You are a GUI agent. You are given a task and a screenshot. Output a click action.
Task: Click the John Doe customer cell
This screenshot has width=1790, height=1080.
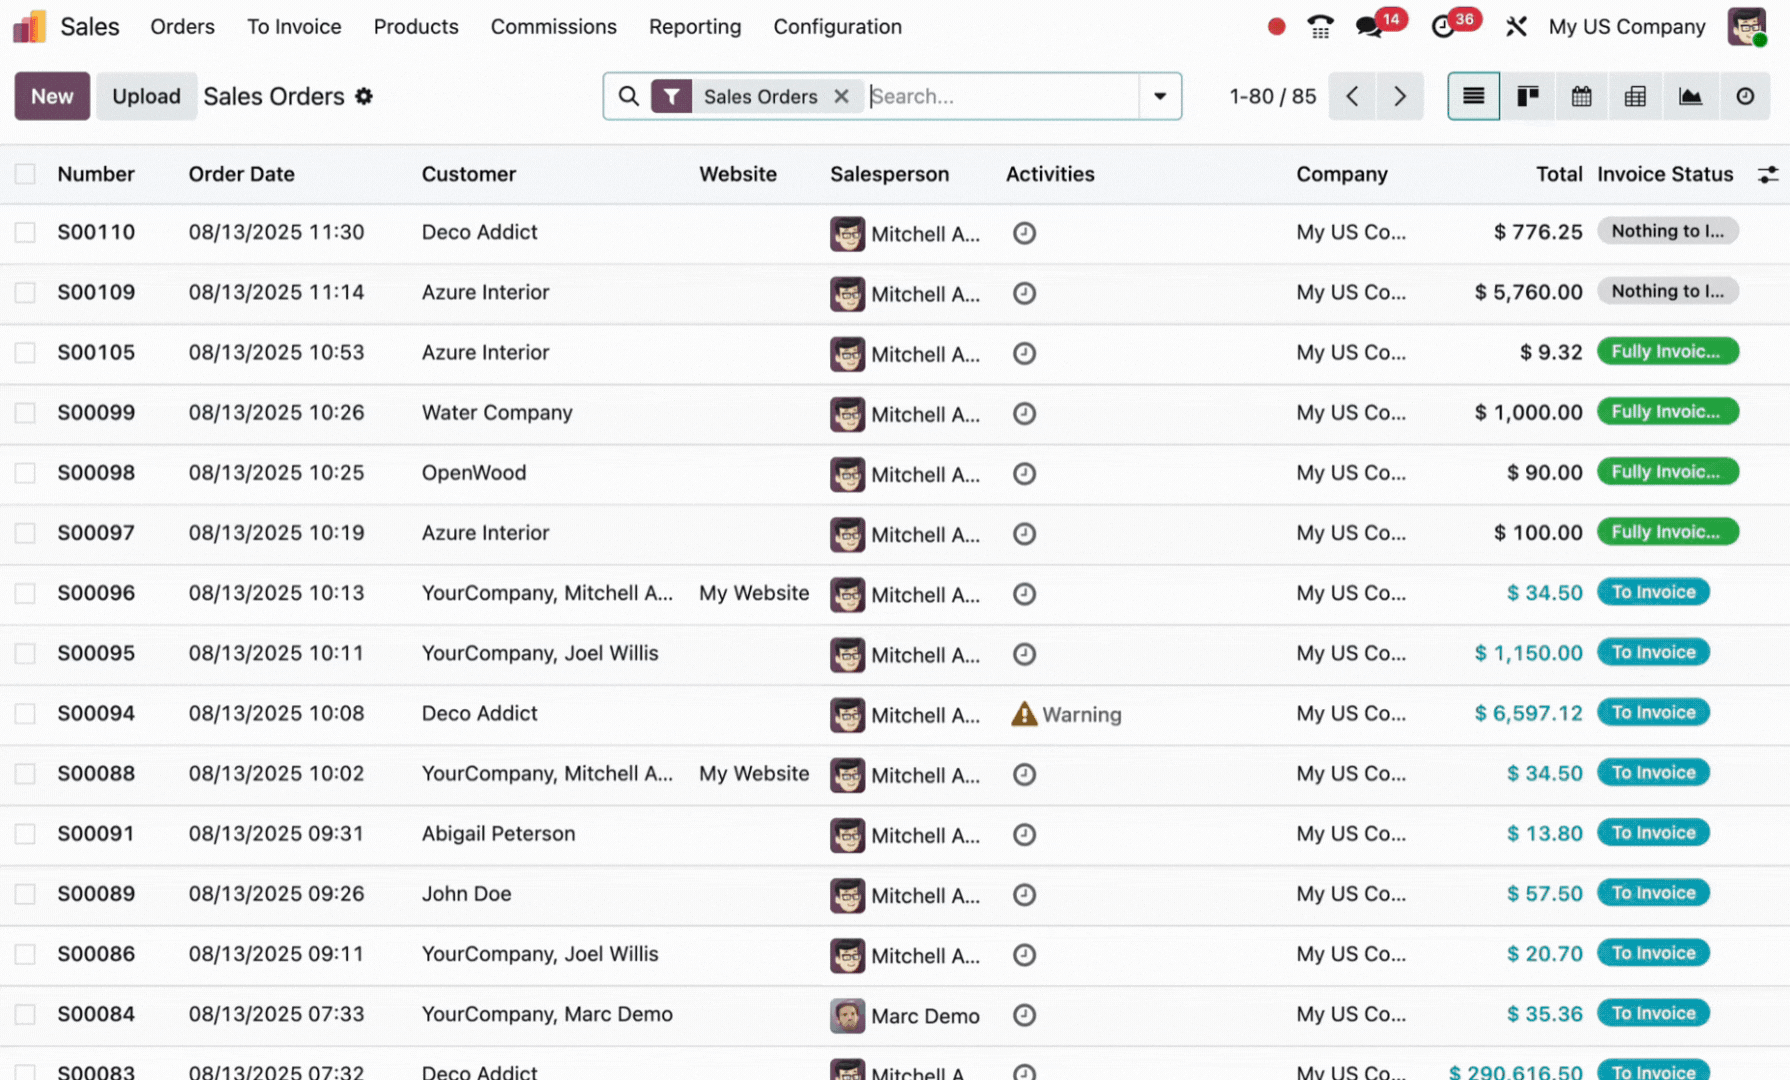point(466,894)
